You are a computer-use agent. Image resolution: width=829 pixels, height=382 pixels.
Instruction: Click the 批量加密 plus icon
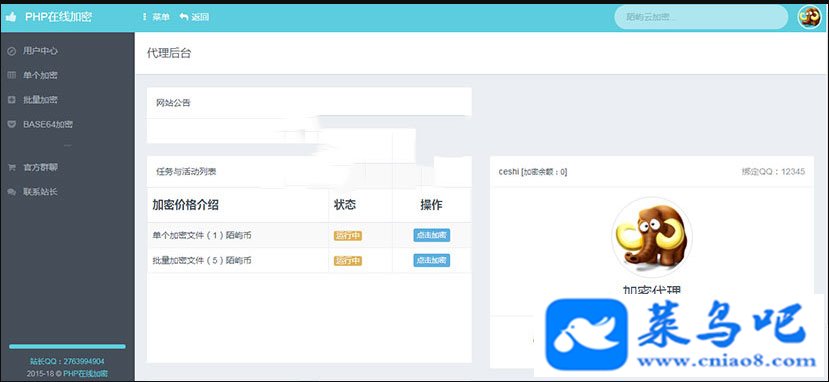[x=11, y=100]
